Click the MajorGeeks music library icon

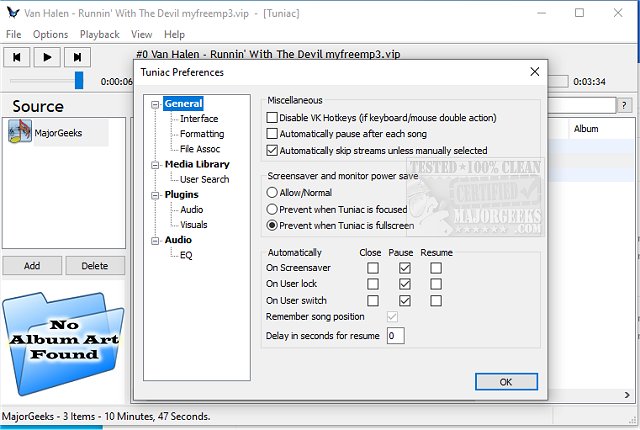click(20, 131)
